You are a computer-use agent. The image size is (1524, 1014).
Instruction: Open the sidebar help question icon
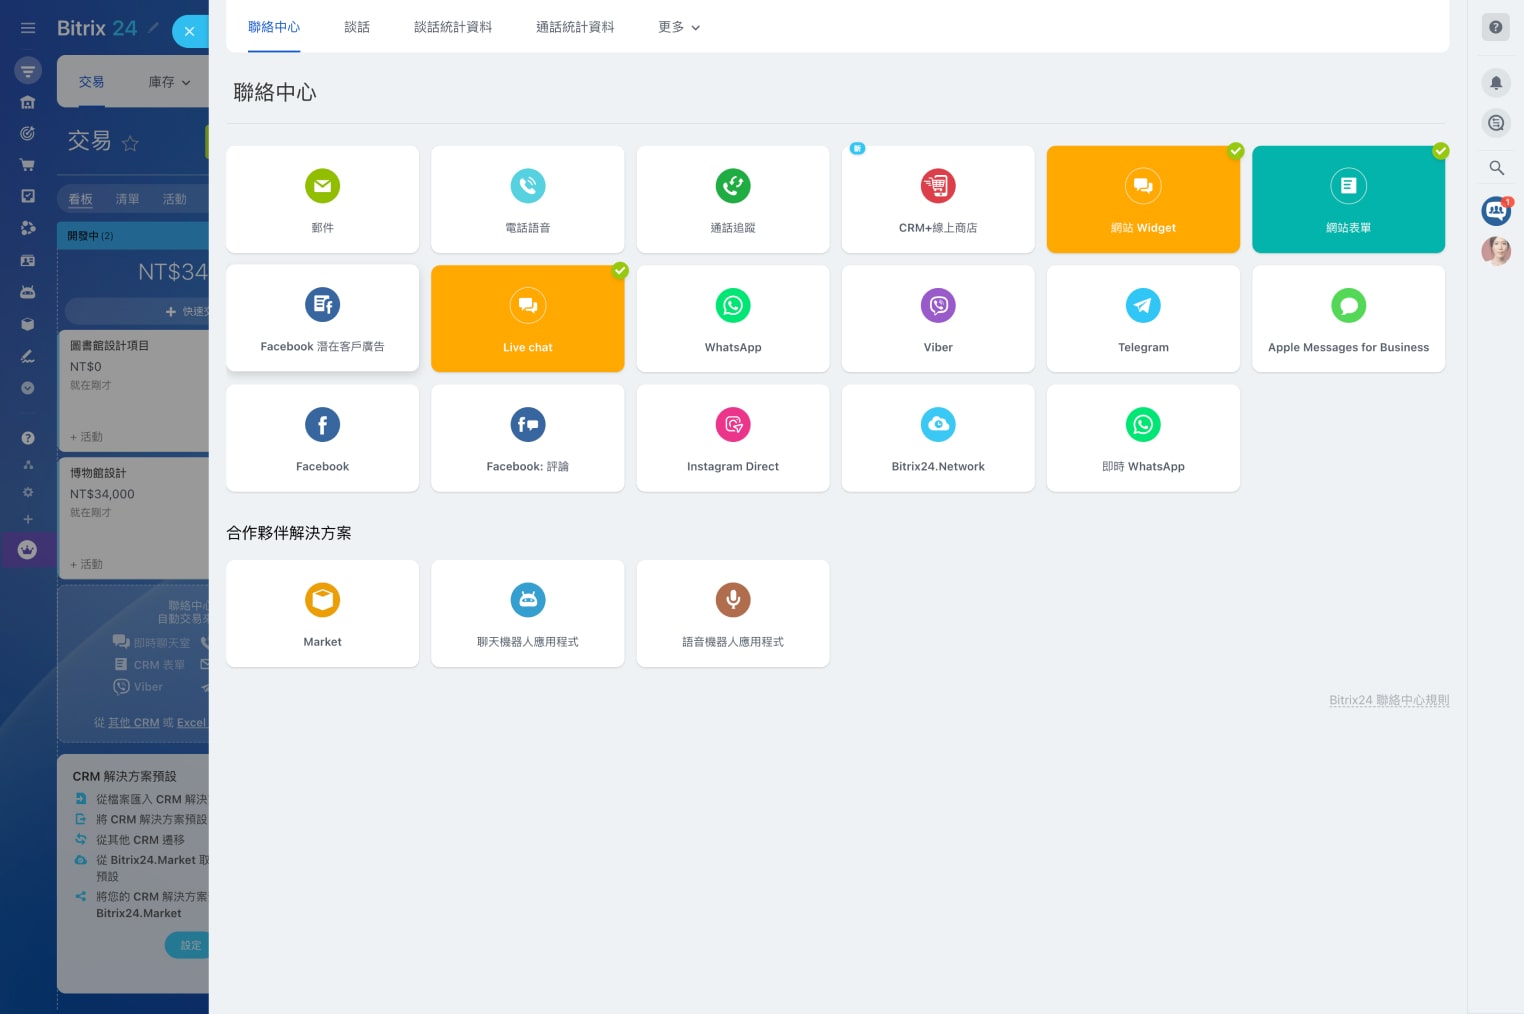coord(28,438)
